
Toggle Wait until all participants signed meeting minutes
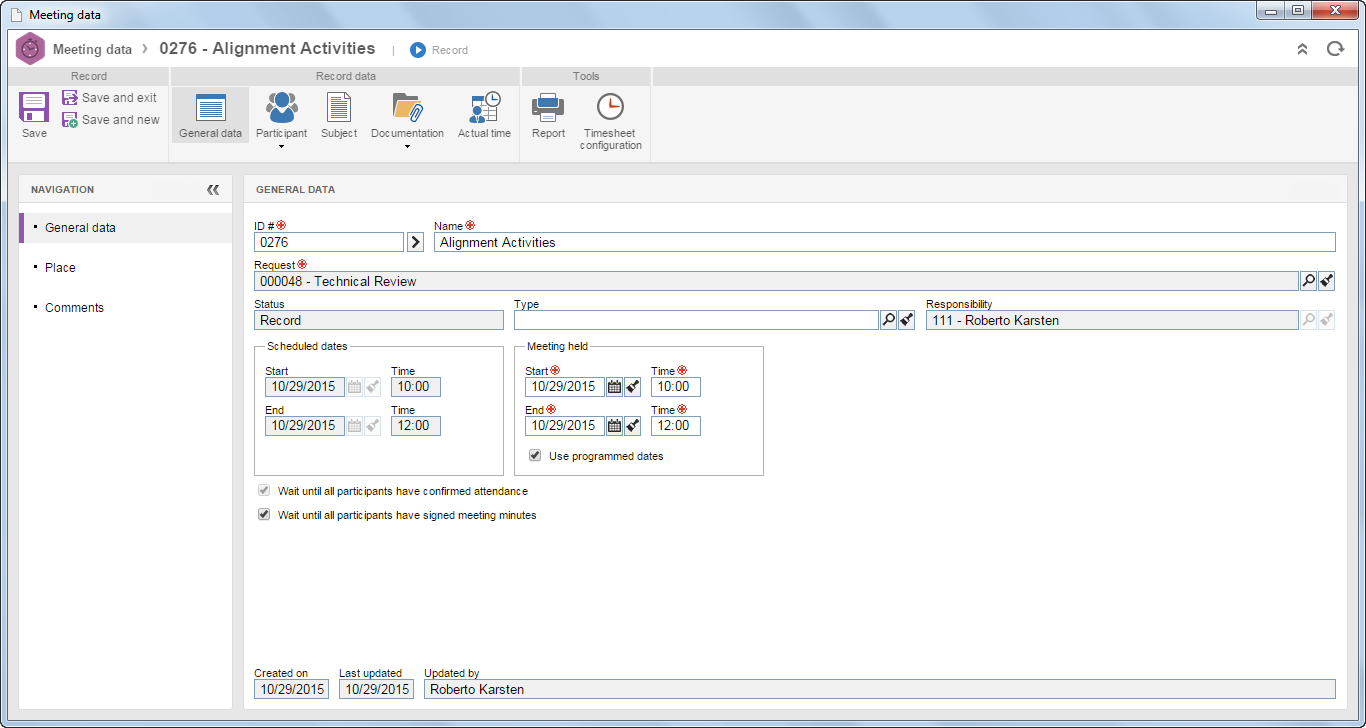click(264, 515)
